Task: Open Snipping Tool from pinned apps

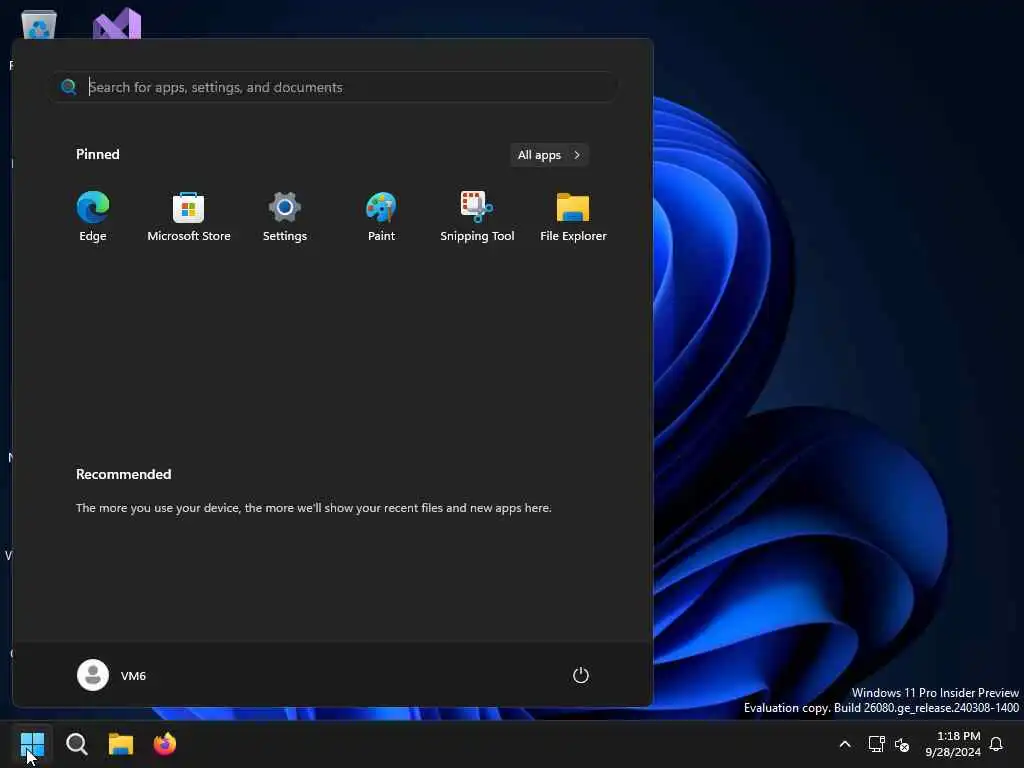Action: click(477, 216)
